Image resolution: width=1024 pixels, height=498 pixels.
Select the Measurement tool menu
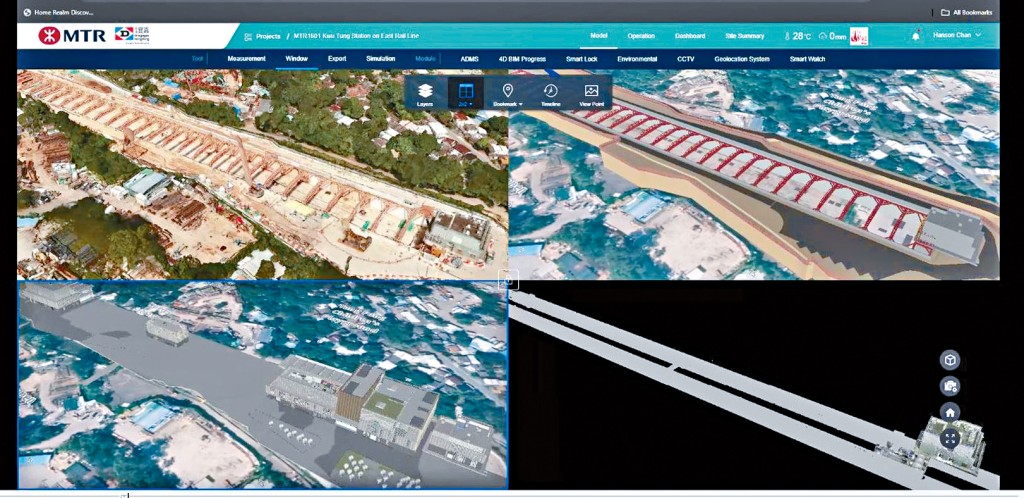246,59
